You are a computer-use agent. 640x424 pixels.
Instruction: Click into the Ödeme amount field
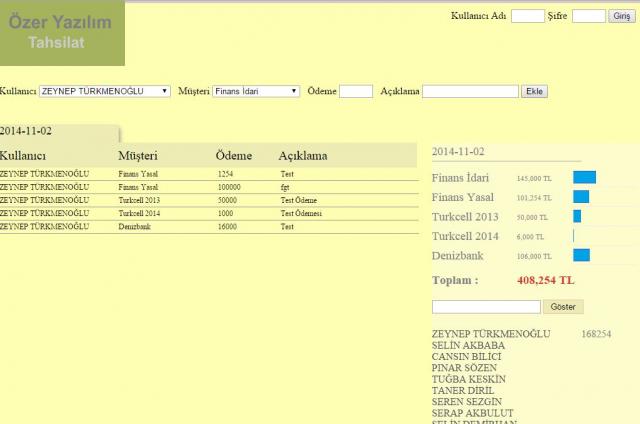pyautogui.click(x=356, y=91)
